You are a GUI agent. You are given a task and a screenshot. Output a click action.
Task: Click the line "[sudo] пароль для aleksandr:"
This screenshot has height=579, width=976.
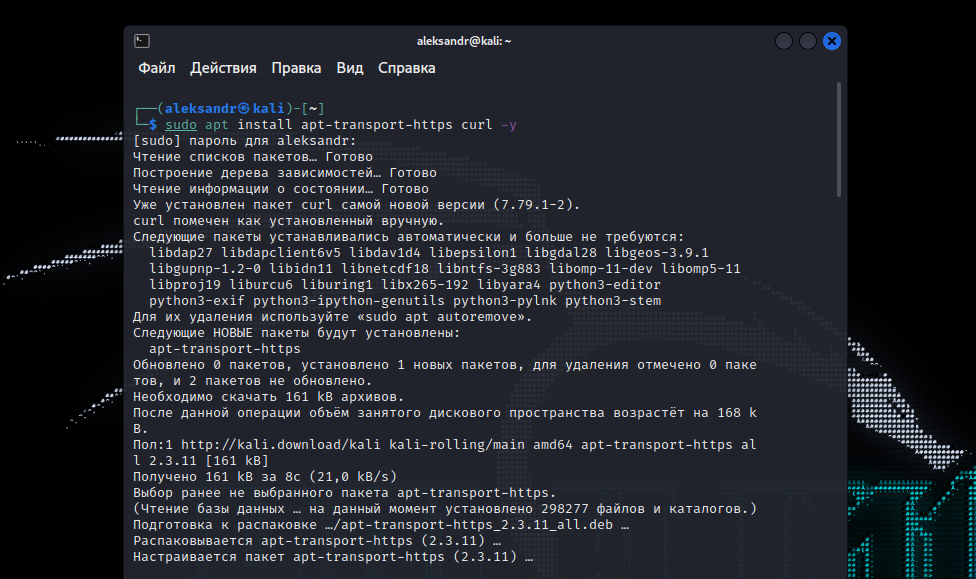point(245,141)
